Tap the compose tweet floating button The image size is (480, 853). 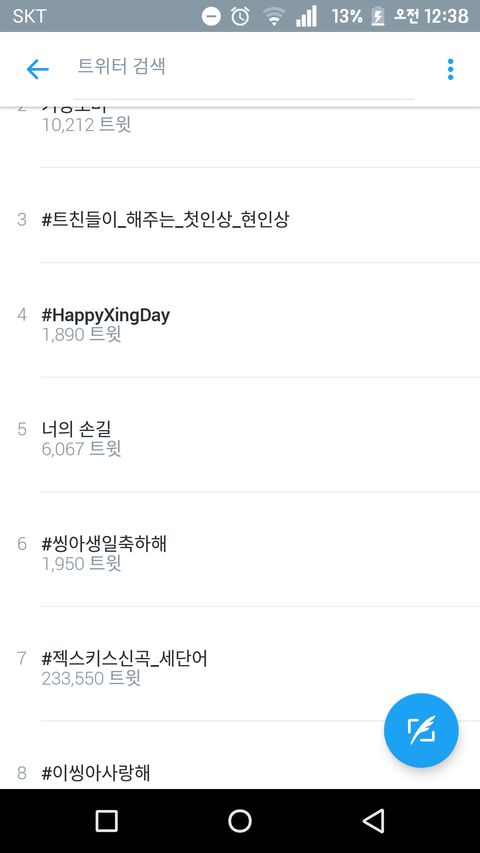pyautogui.click(x=421, y=730)
